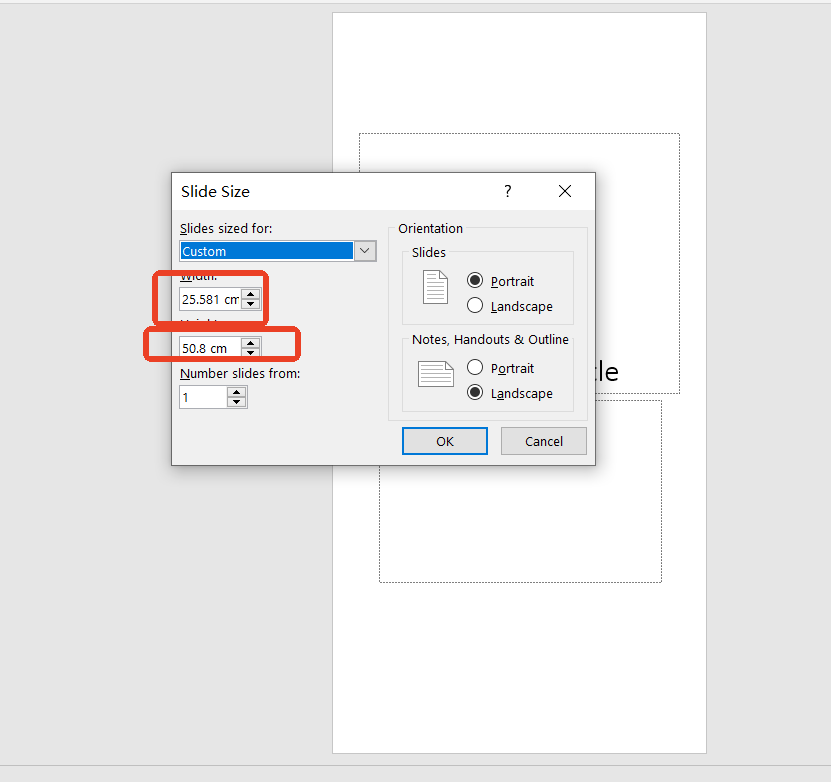Open the Slides sized for dropdown arrow

(x=365, y=251)
